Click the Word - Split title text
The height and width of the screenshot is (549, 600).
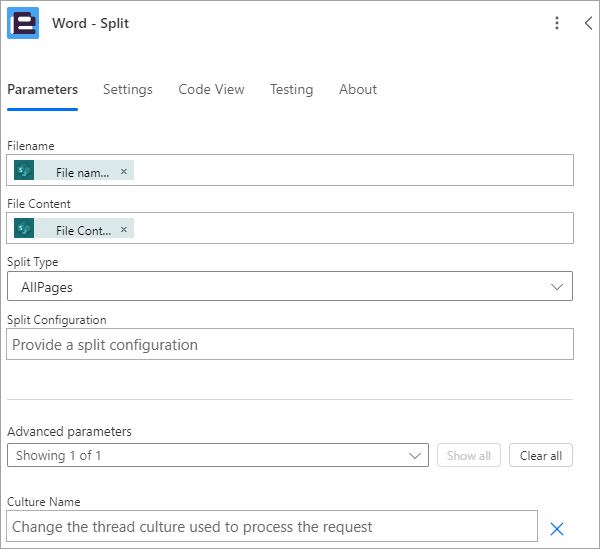tap(90, 23)
